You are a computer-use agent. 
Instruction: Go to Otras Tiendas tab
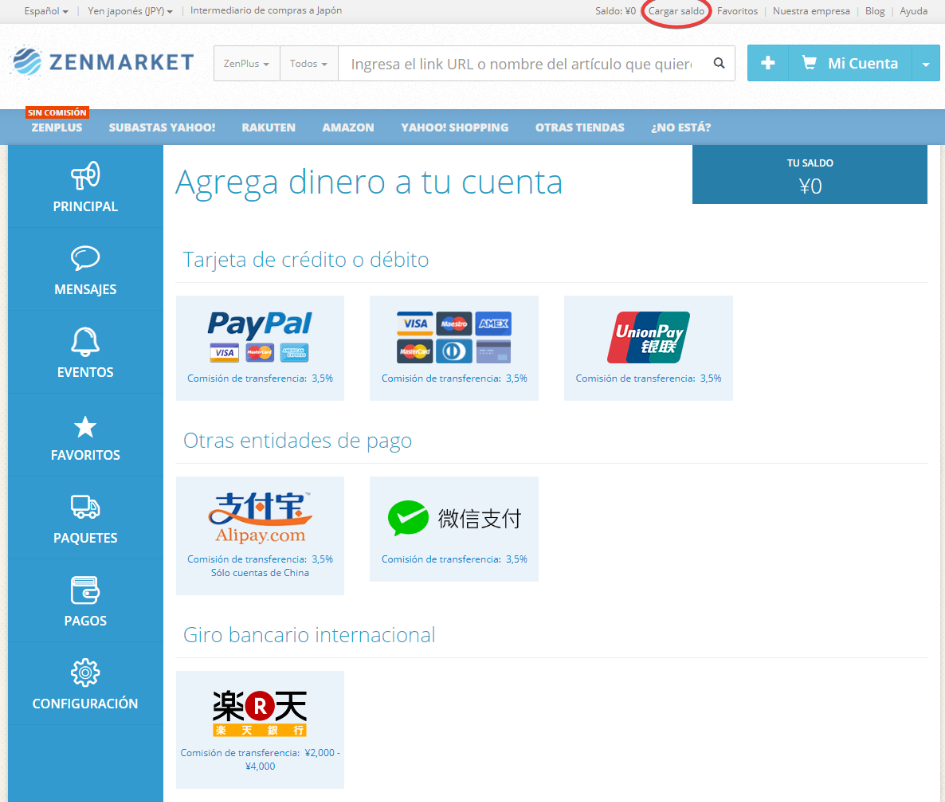(579, 127)
